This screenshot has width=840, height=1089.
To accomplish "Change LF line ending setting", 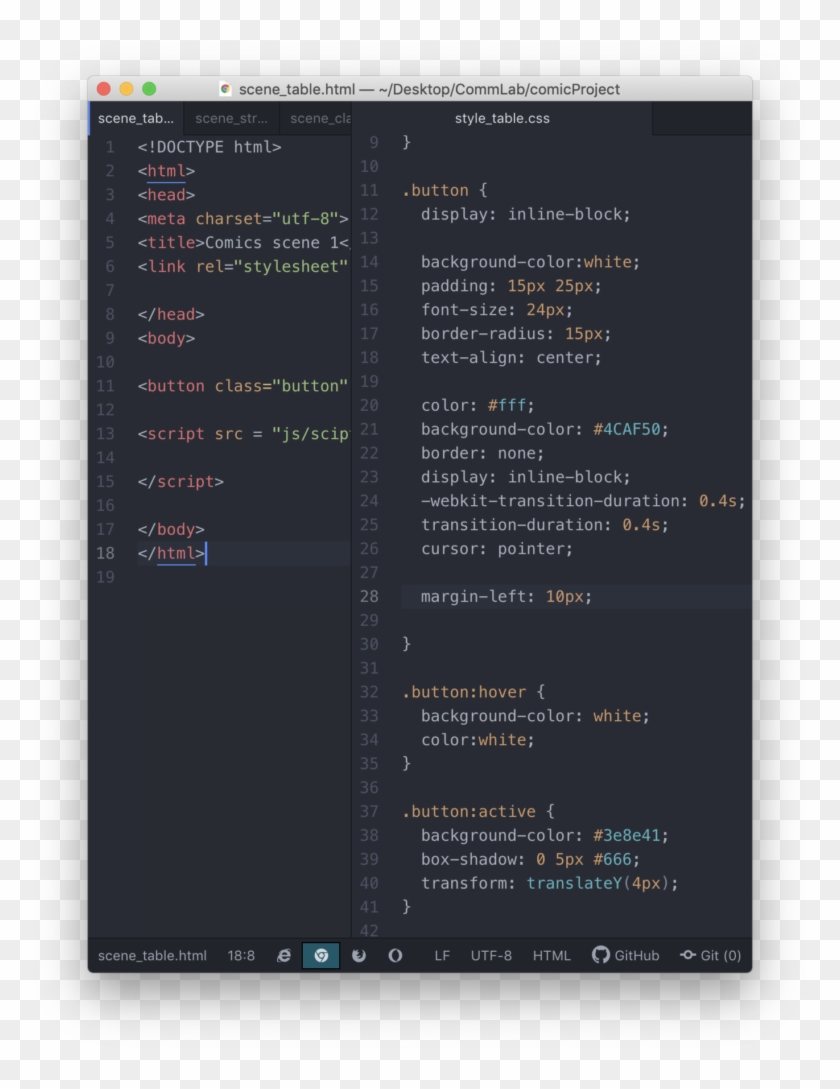I will click(x=442, y=955).
